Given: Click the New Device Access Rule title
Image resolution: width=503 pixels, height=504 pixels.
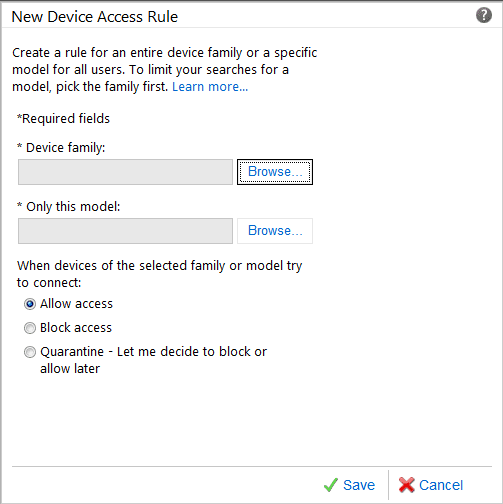Looking at the screenshot, I should [95, 17].
